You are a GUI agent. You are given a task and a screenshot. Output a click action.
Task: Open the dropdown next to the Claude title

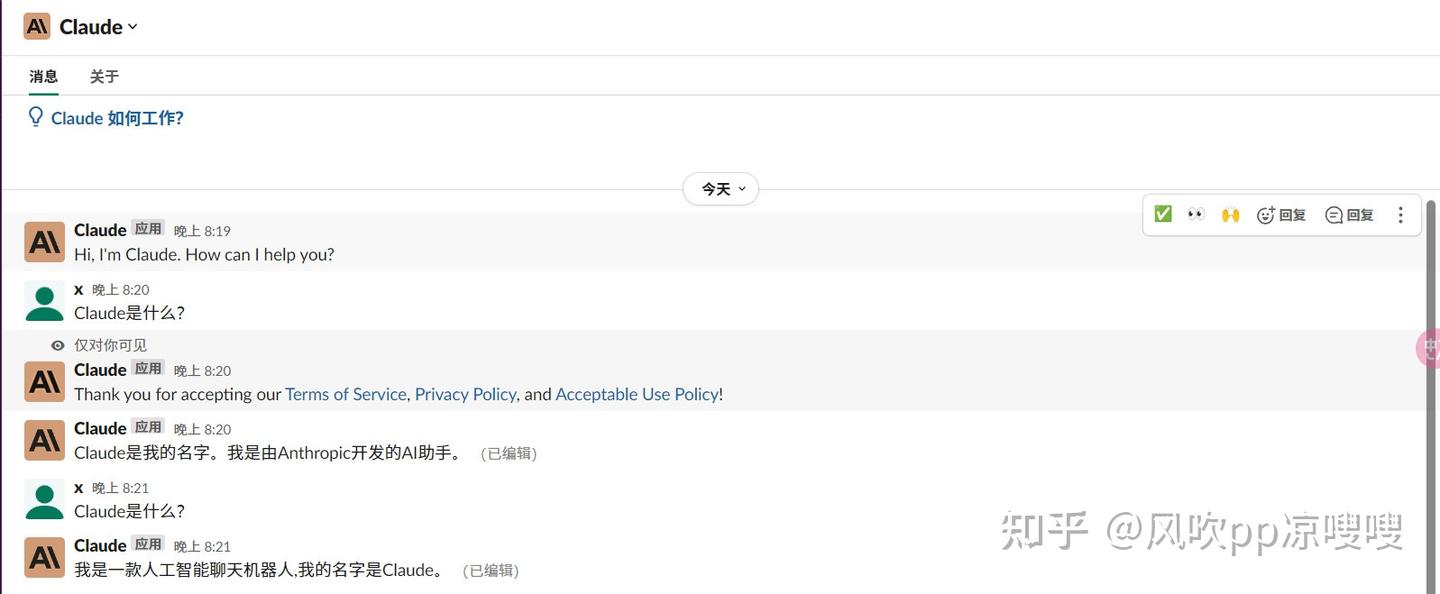click(x=132, y=27)
